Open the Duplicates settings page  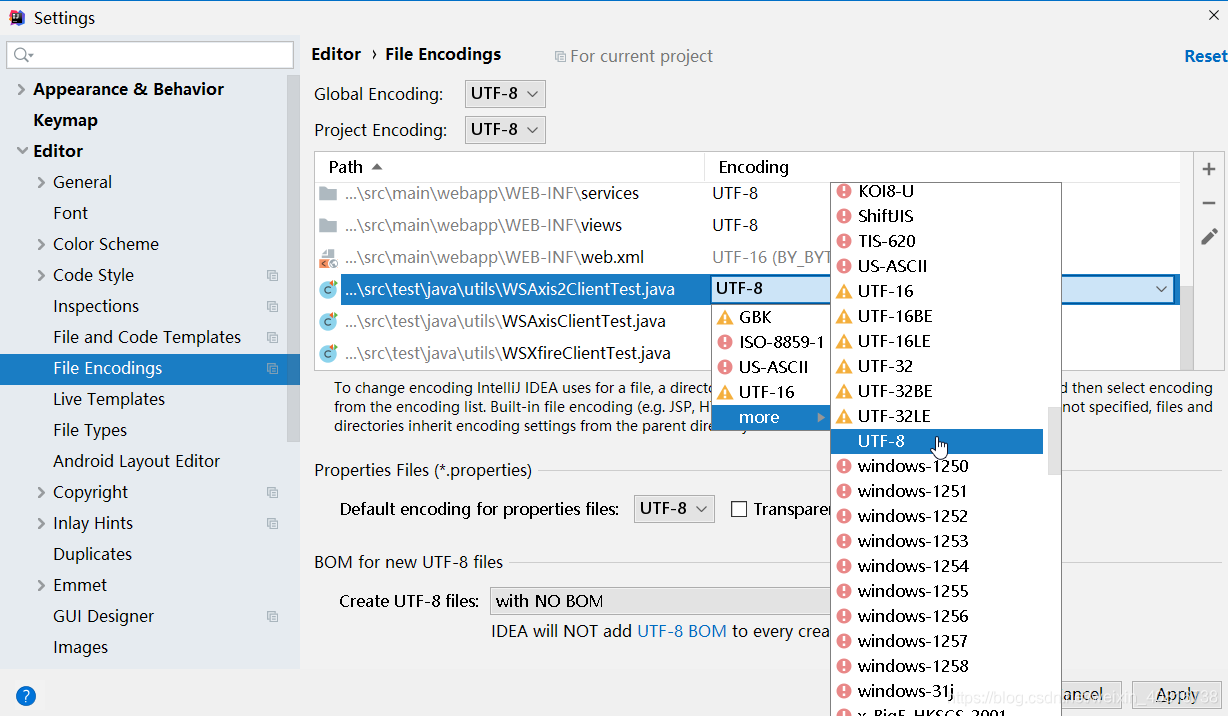click(x=92, y=554)
